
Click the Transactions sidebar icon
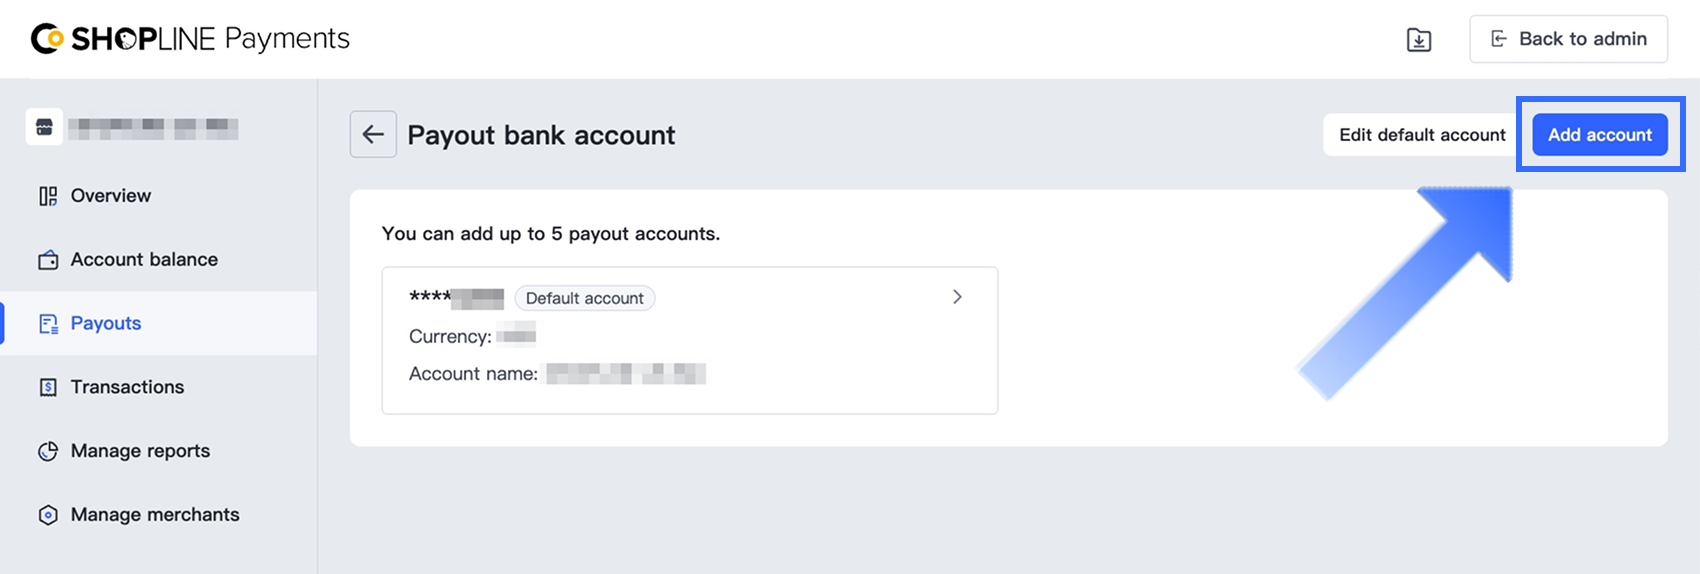[48, 387]
